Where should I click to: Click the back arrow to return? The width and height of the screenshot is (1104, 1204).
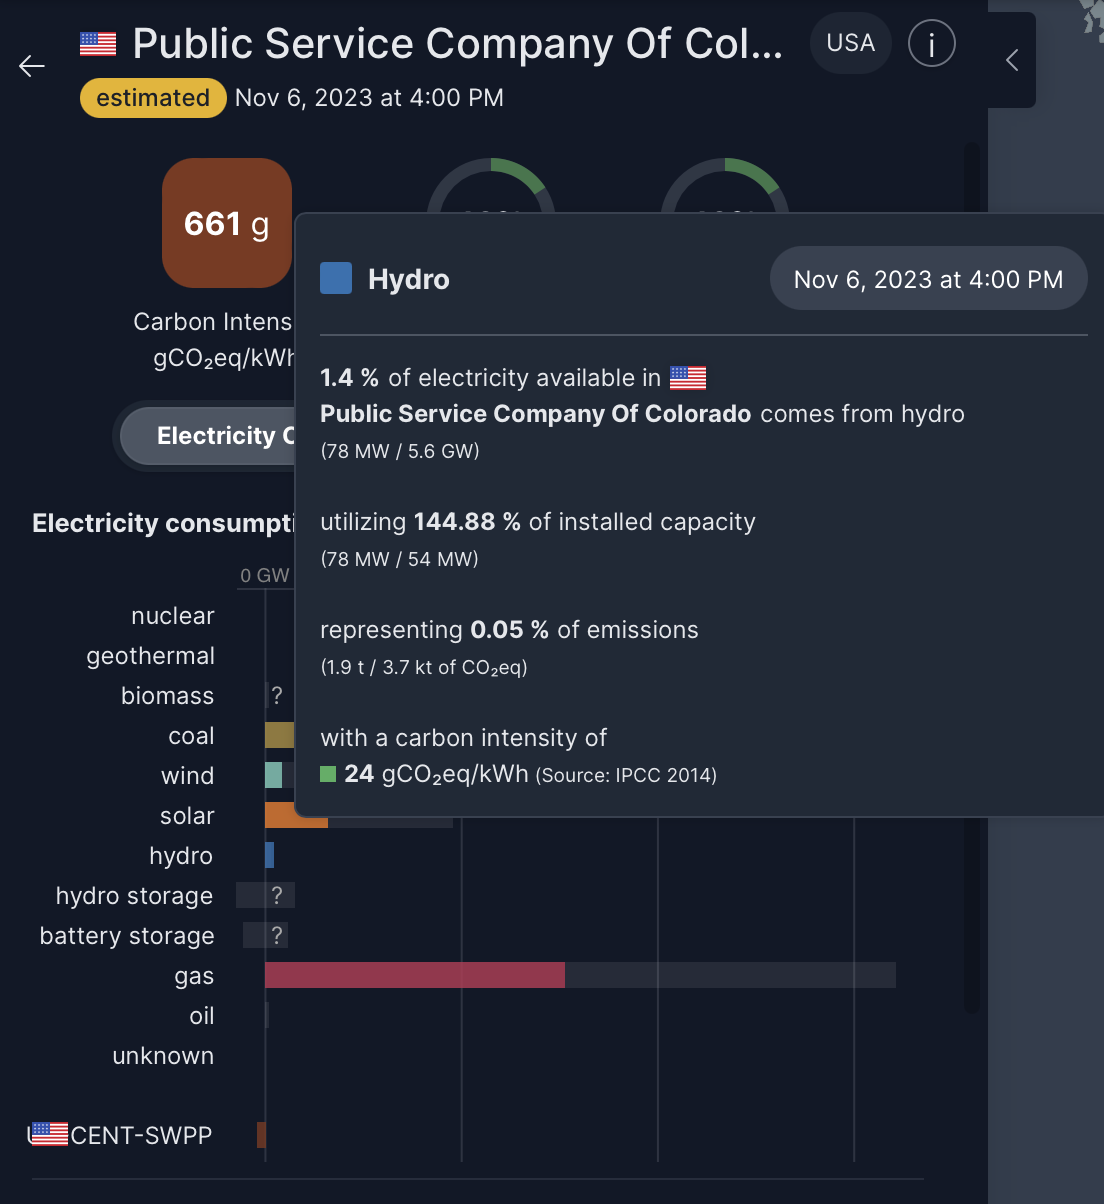[x=31, y=66]
